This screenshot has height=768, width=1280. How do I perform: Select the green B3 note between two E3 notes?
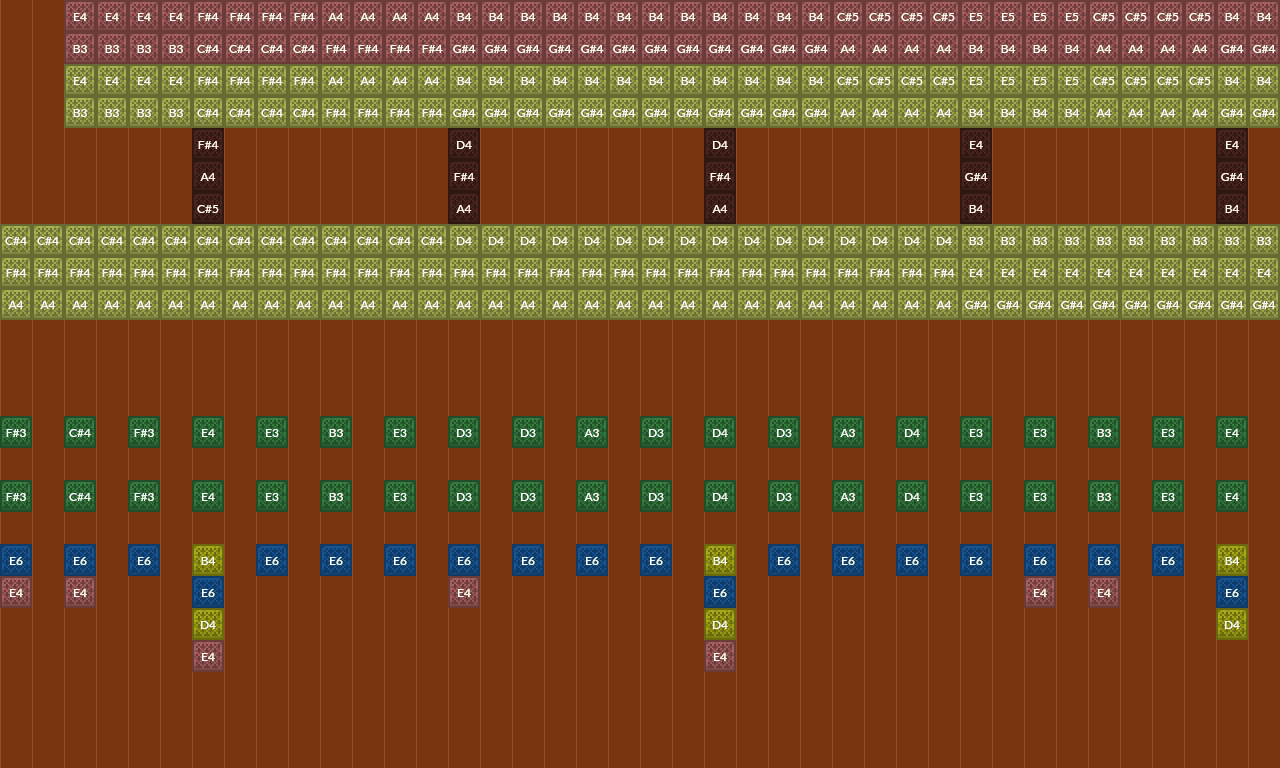tap(335, 432)
